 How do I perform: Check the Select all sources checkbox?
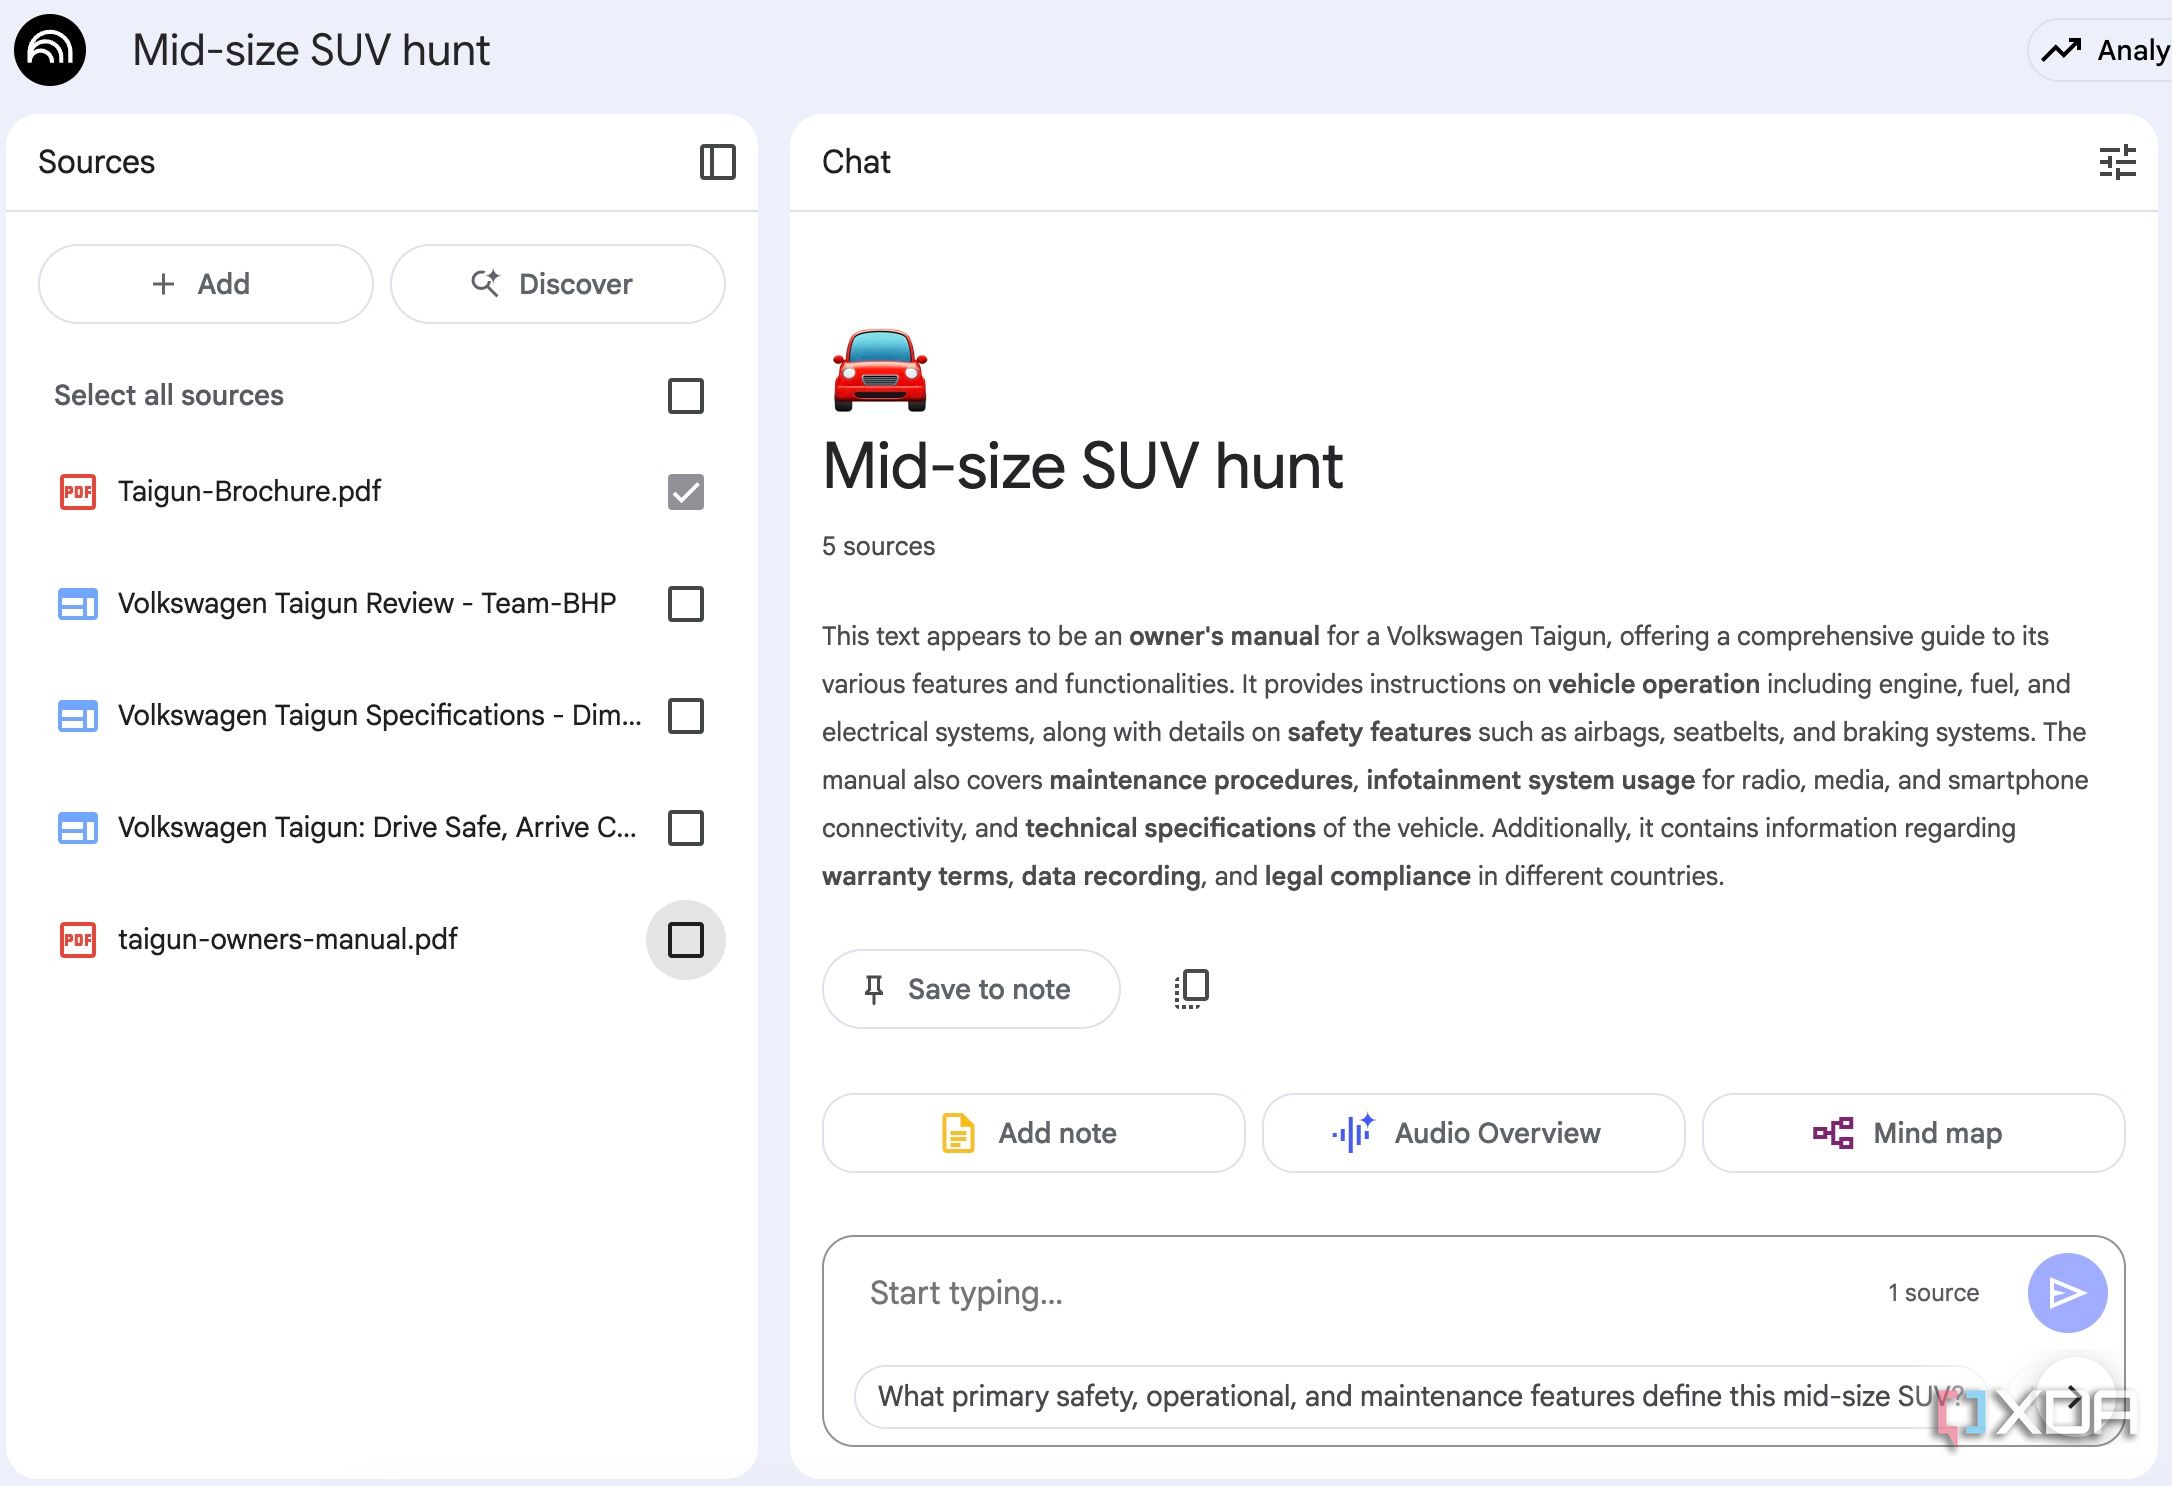pyautogui.click(x=685, y=396)
